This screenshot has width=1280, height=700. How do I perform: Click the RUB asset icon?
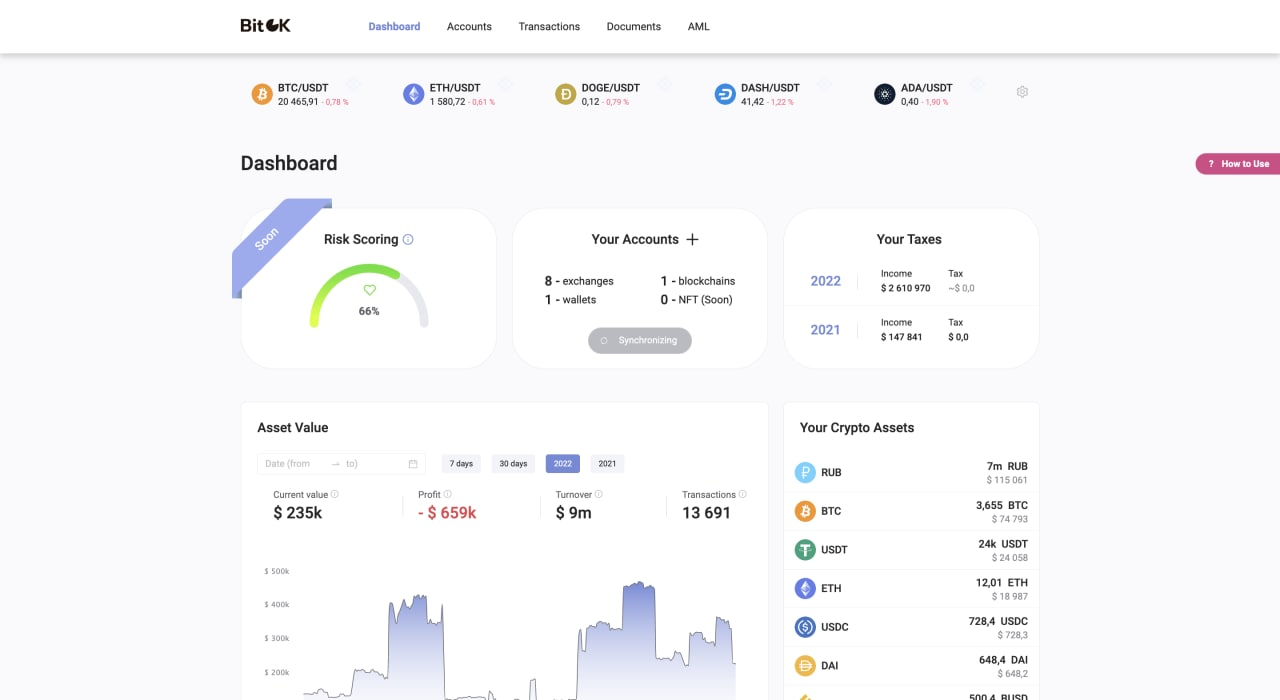pyautogui.click(x=805, y=473)
